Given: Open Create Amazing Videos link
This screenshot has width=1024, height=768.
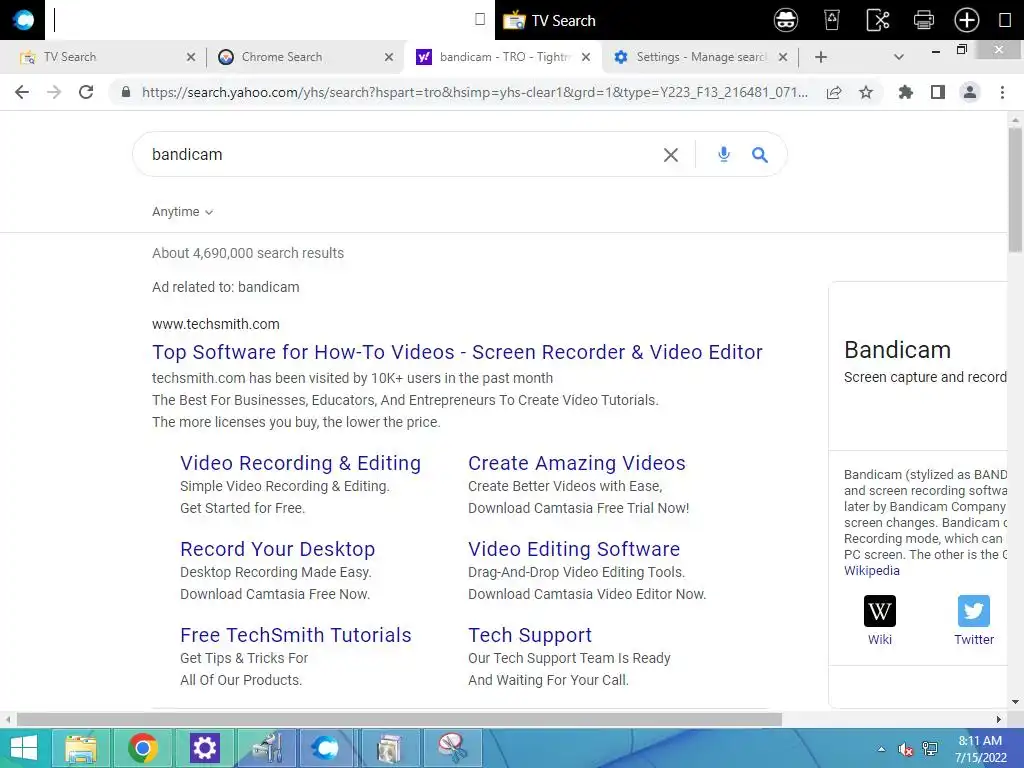Looking at the screenshot, I should pos(577,463).
